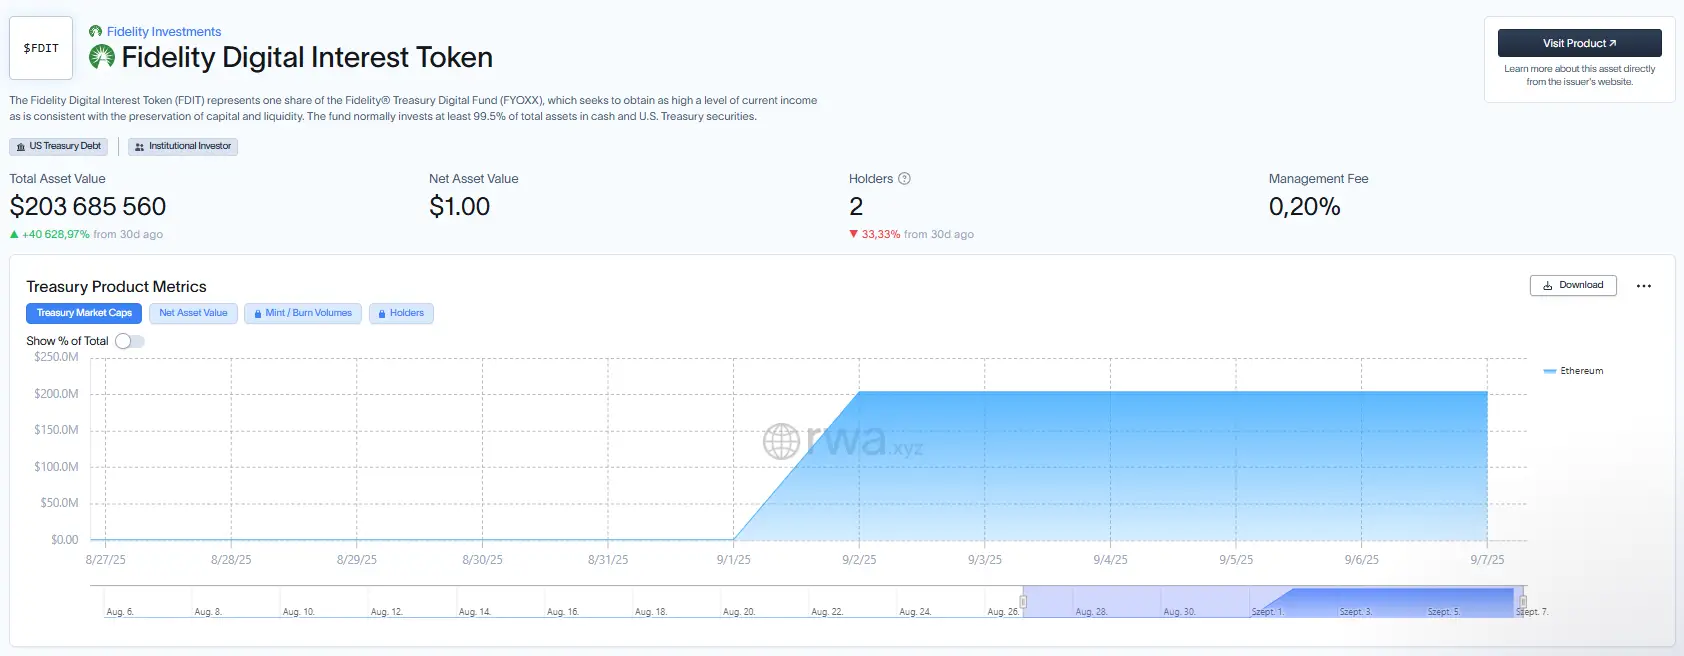Click the right handle of the range selector
This screenshot has height=656, width=1684.
(1523, 602)
